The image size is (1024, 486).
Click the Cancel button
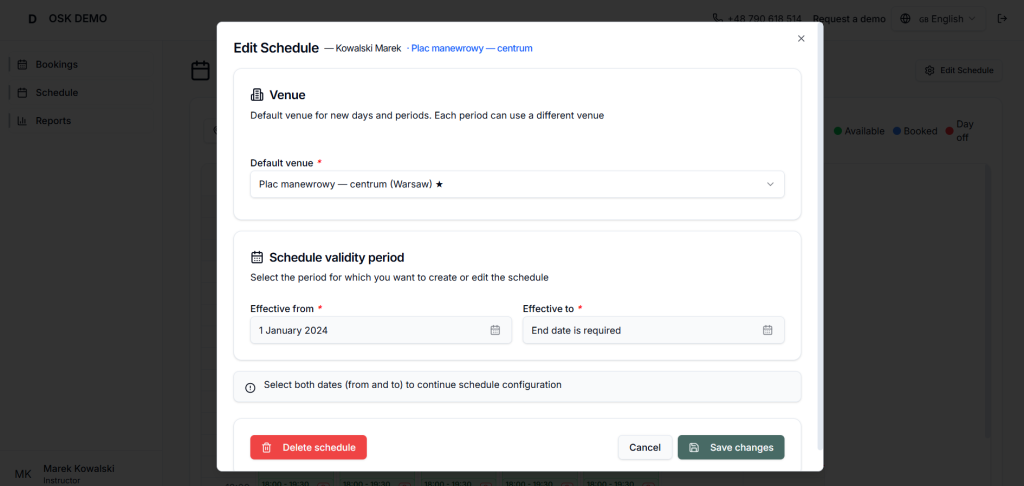(x=645, y=447)
